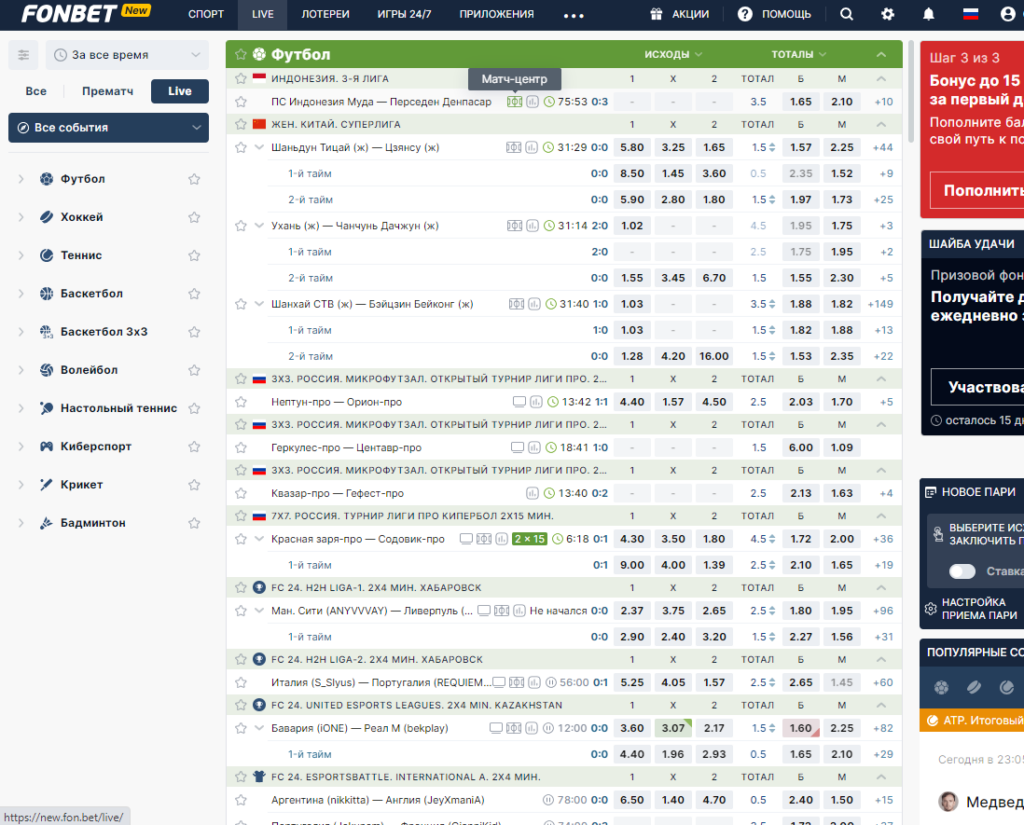Toggle the Ставка switch in Новое пари
Viewport: 1024px width, 825px height.
(962, 572)
